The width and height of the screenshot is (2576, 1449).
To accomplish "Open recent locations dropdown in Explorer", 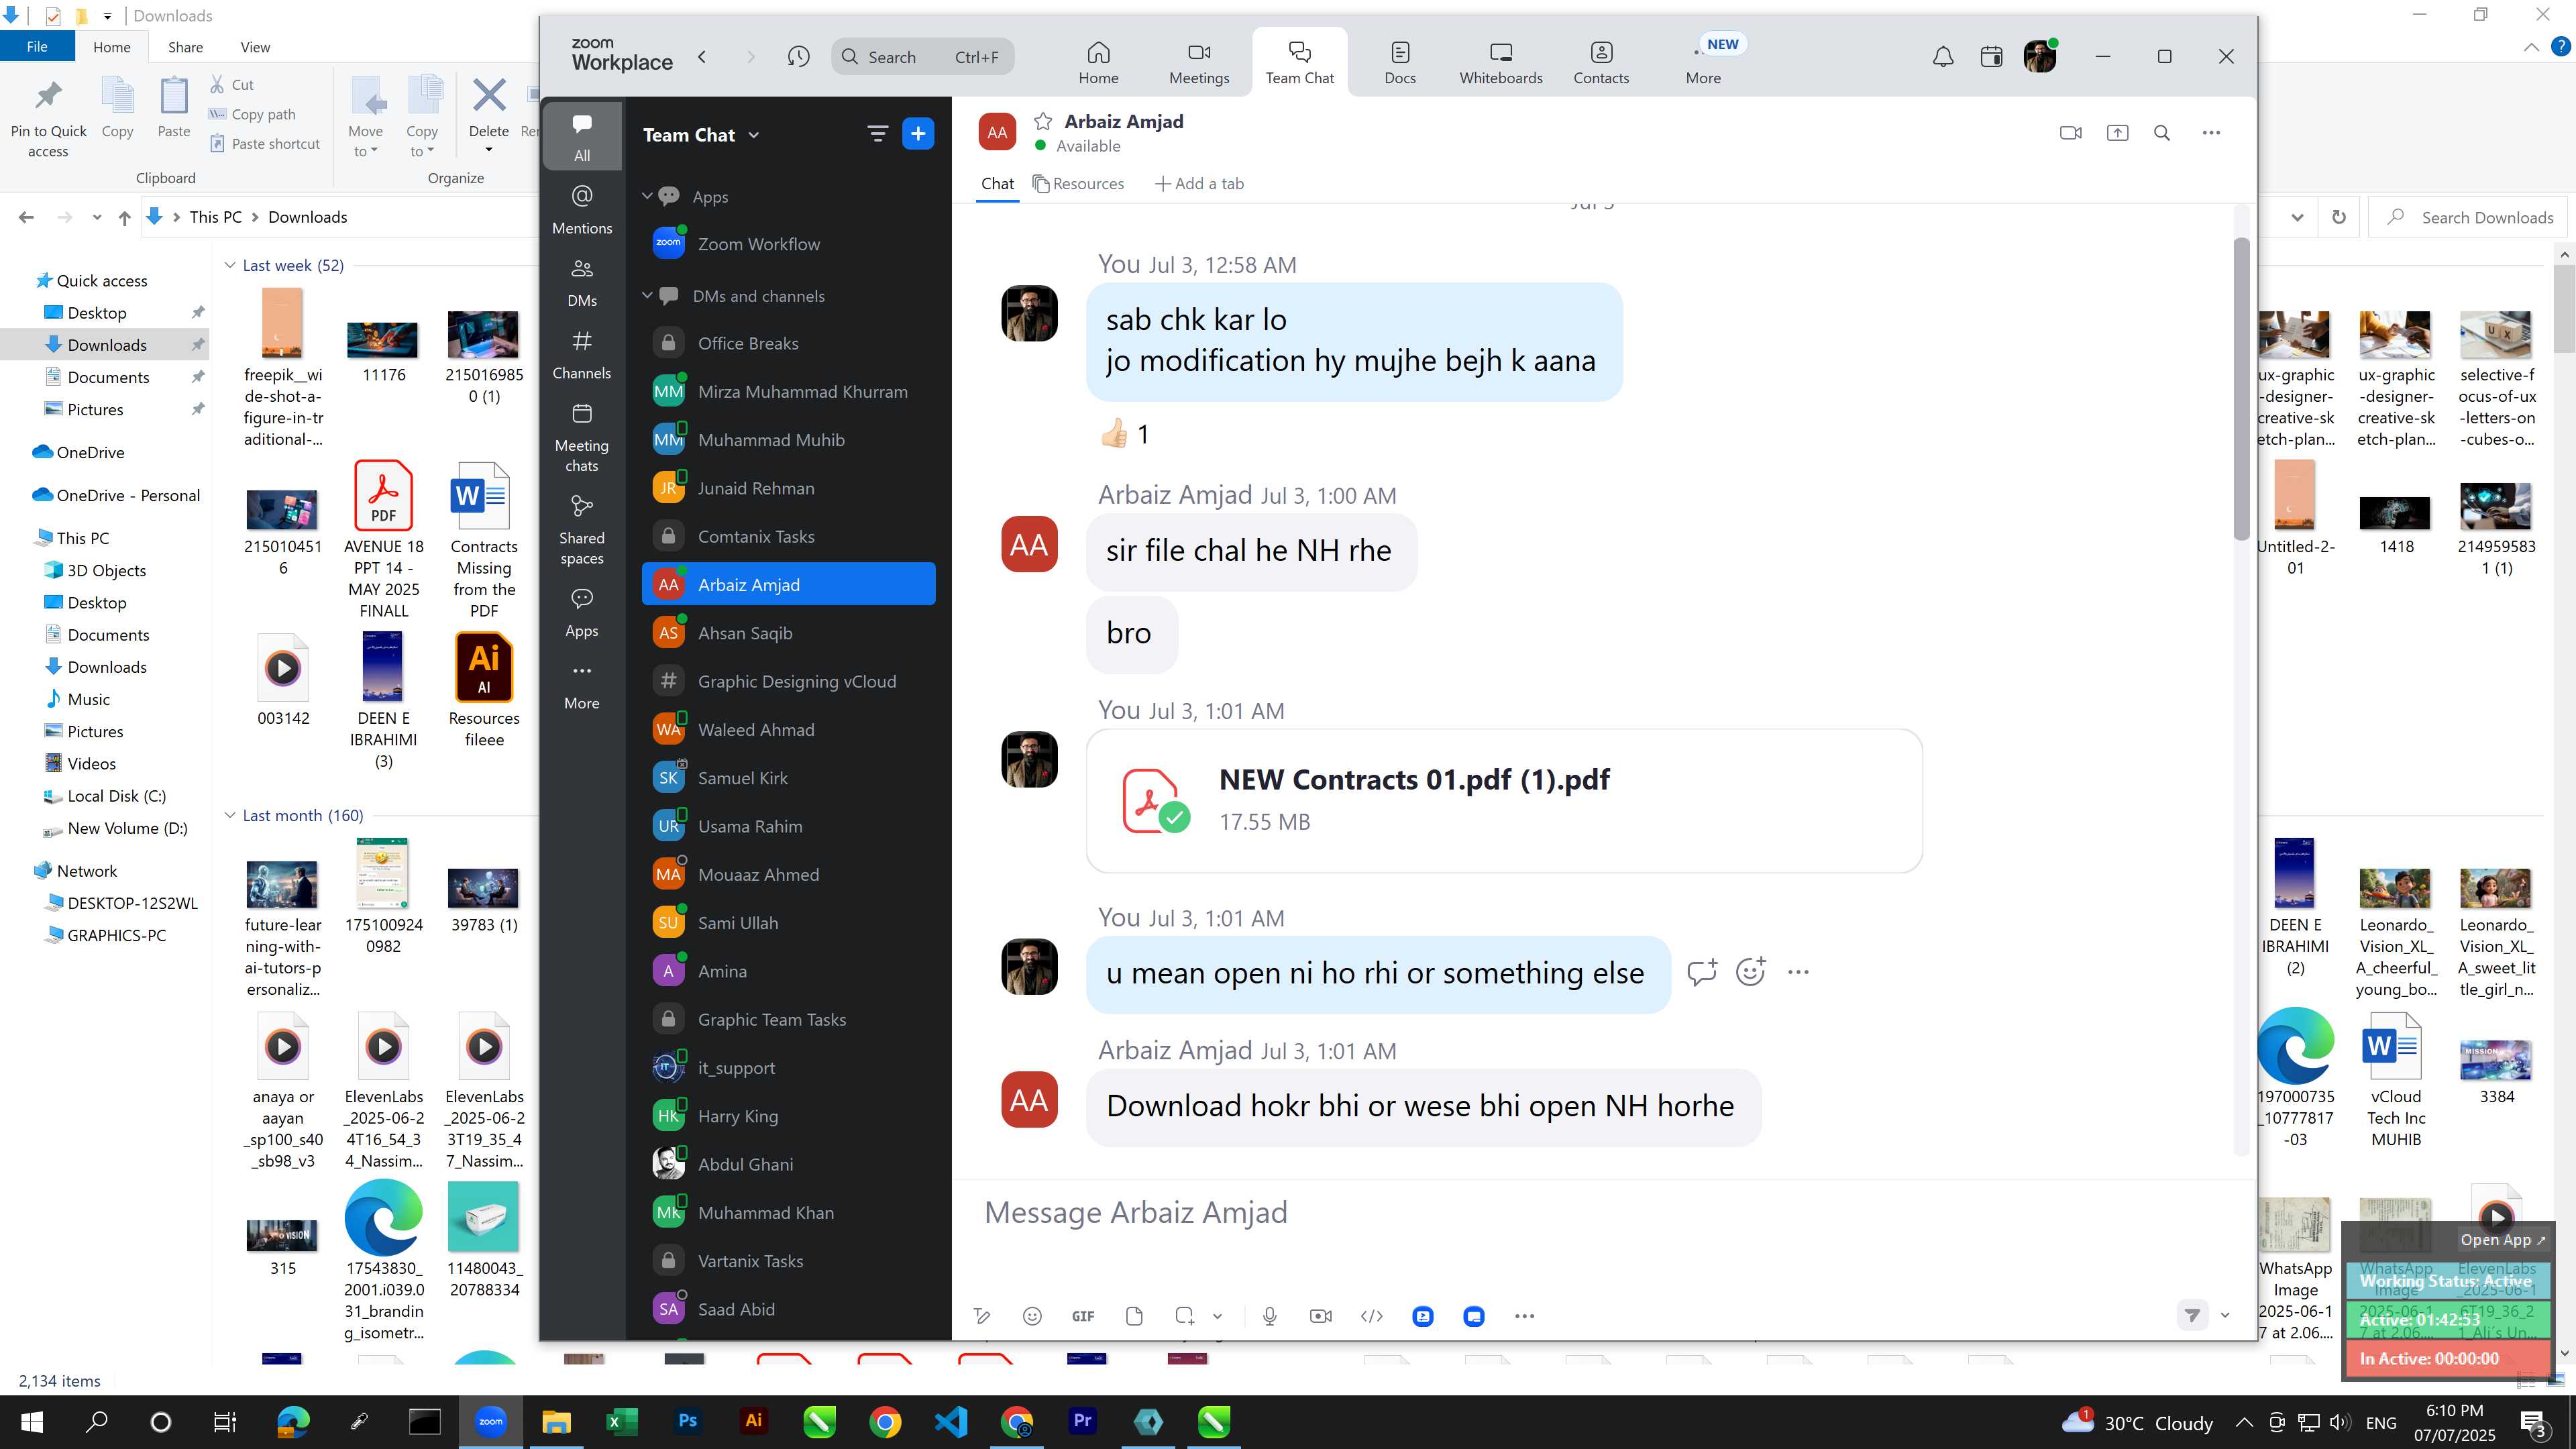I will pos(96,217).
